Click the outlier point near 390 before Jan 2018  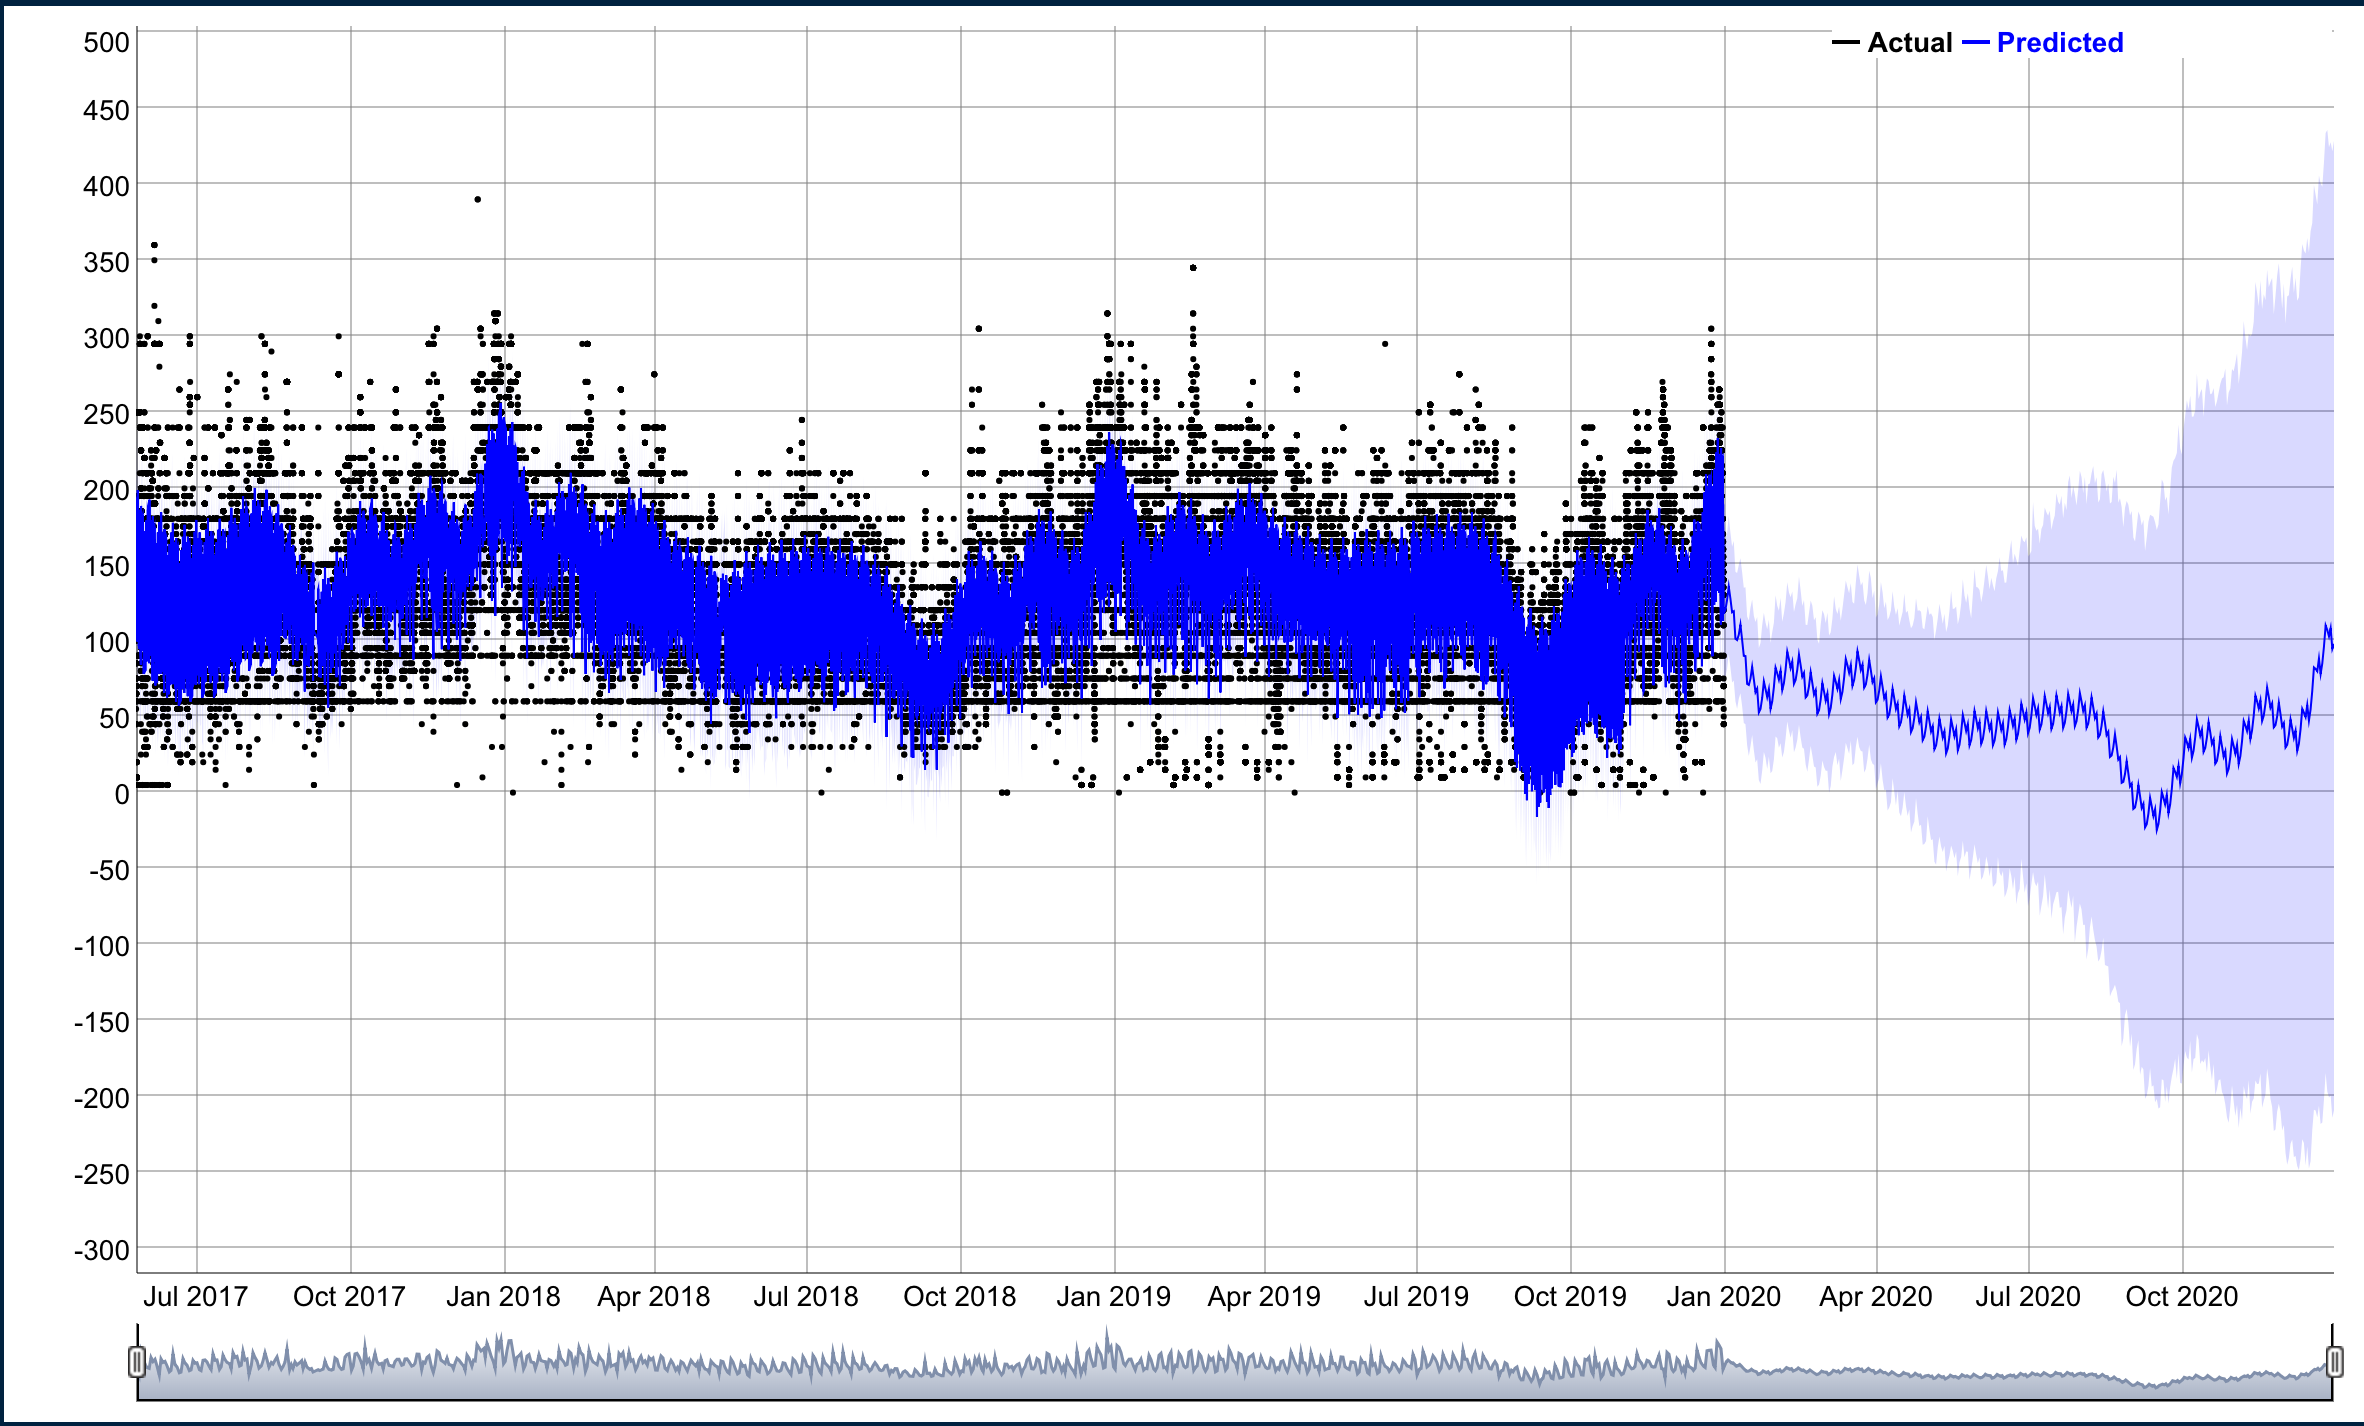(478, 200)
